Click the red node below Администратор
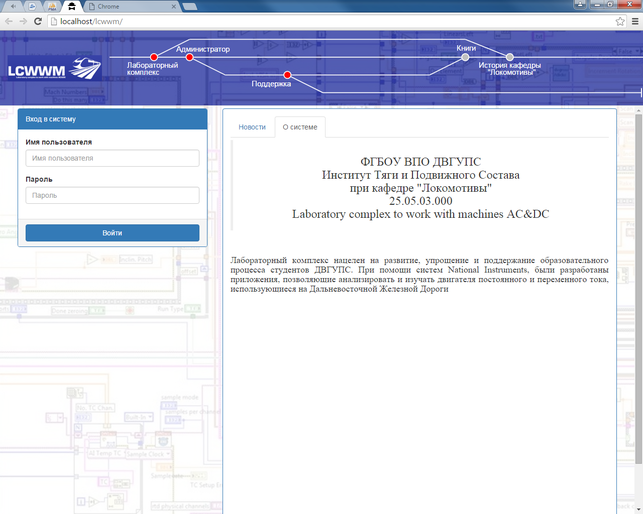 [x=189, y=57]
